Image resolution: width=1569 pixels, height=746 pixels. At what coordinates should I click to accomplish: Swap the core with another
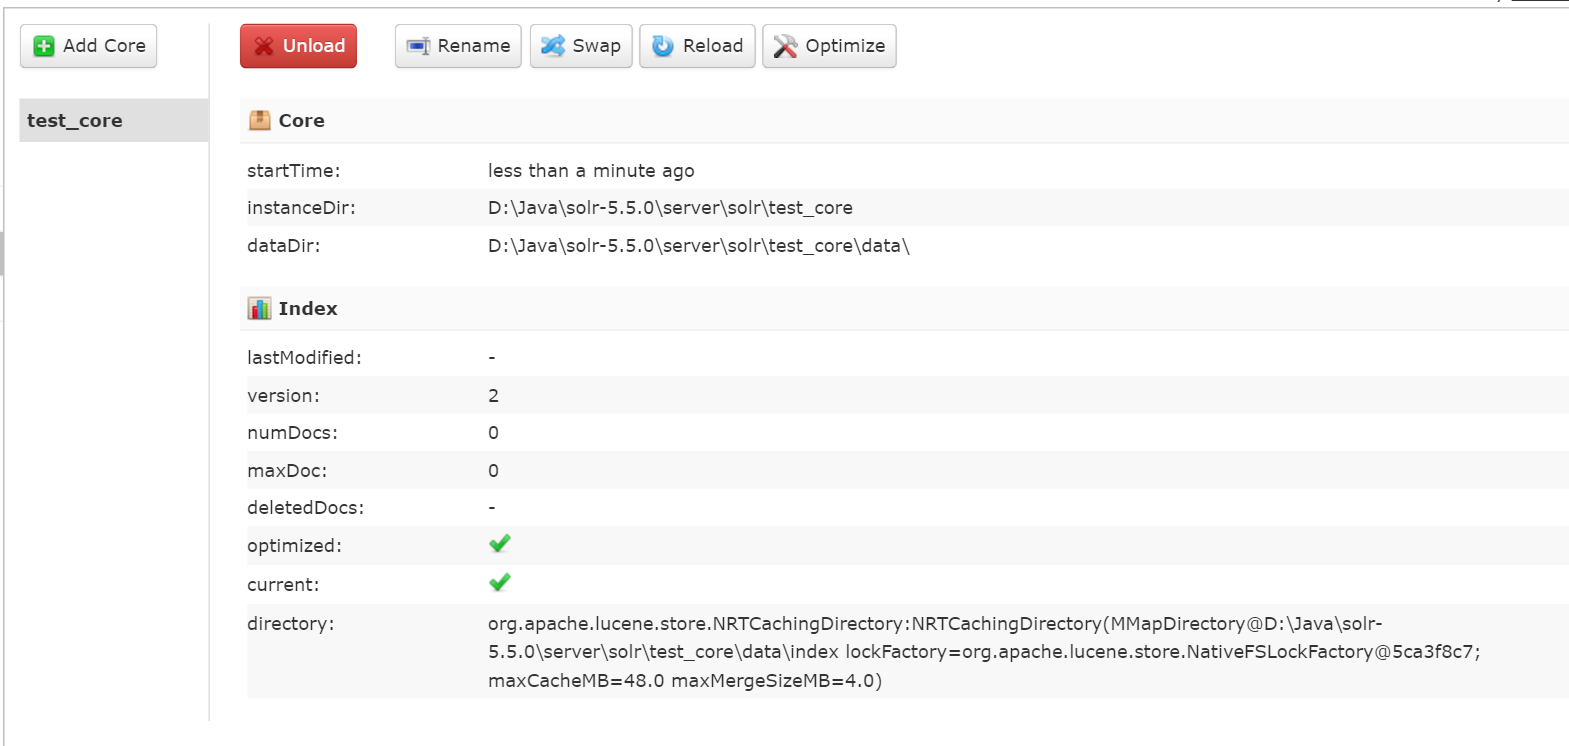coord(581,46)
